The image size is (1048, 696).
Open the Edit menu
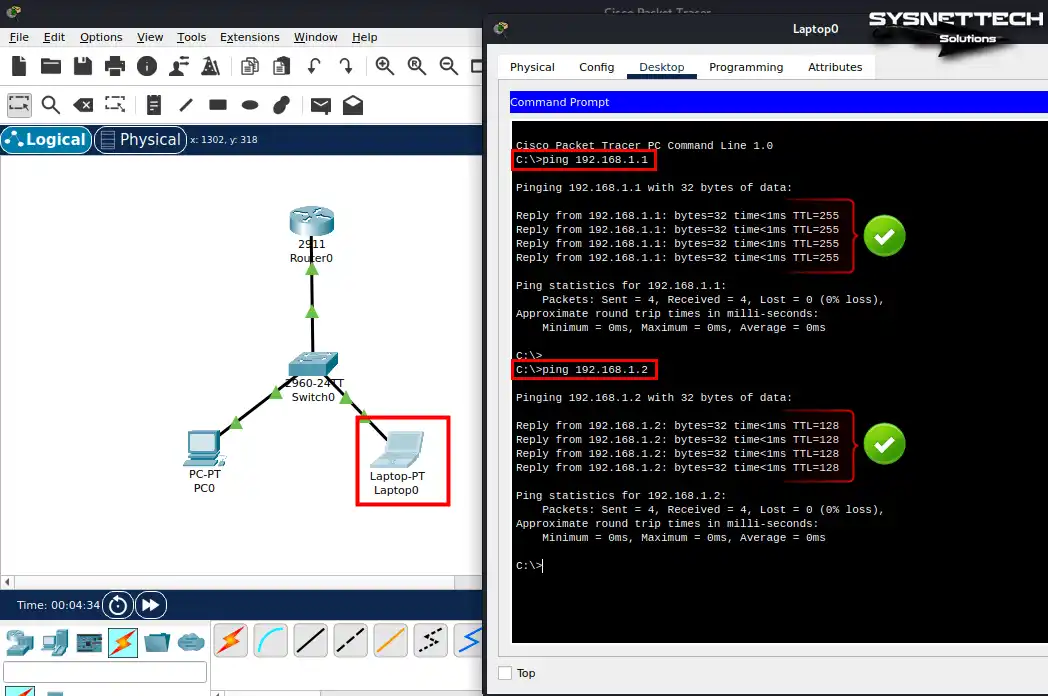pos(54,37)
